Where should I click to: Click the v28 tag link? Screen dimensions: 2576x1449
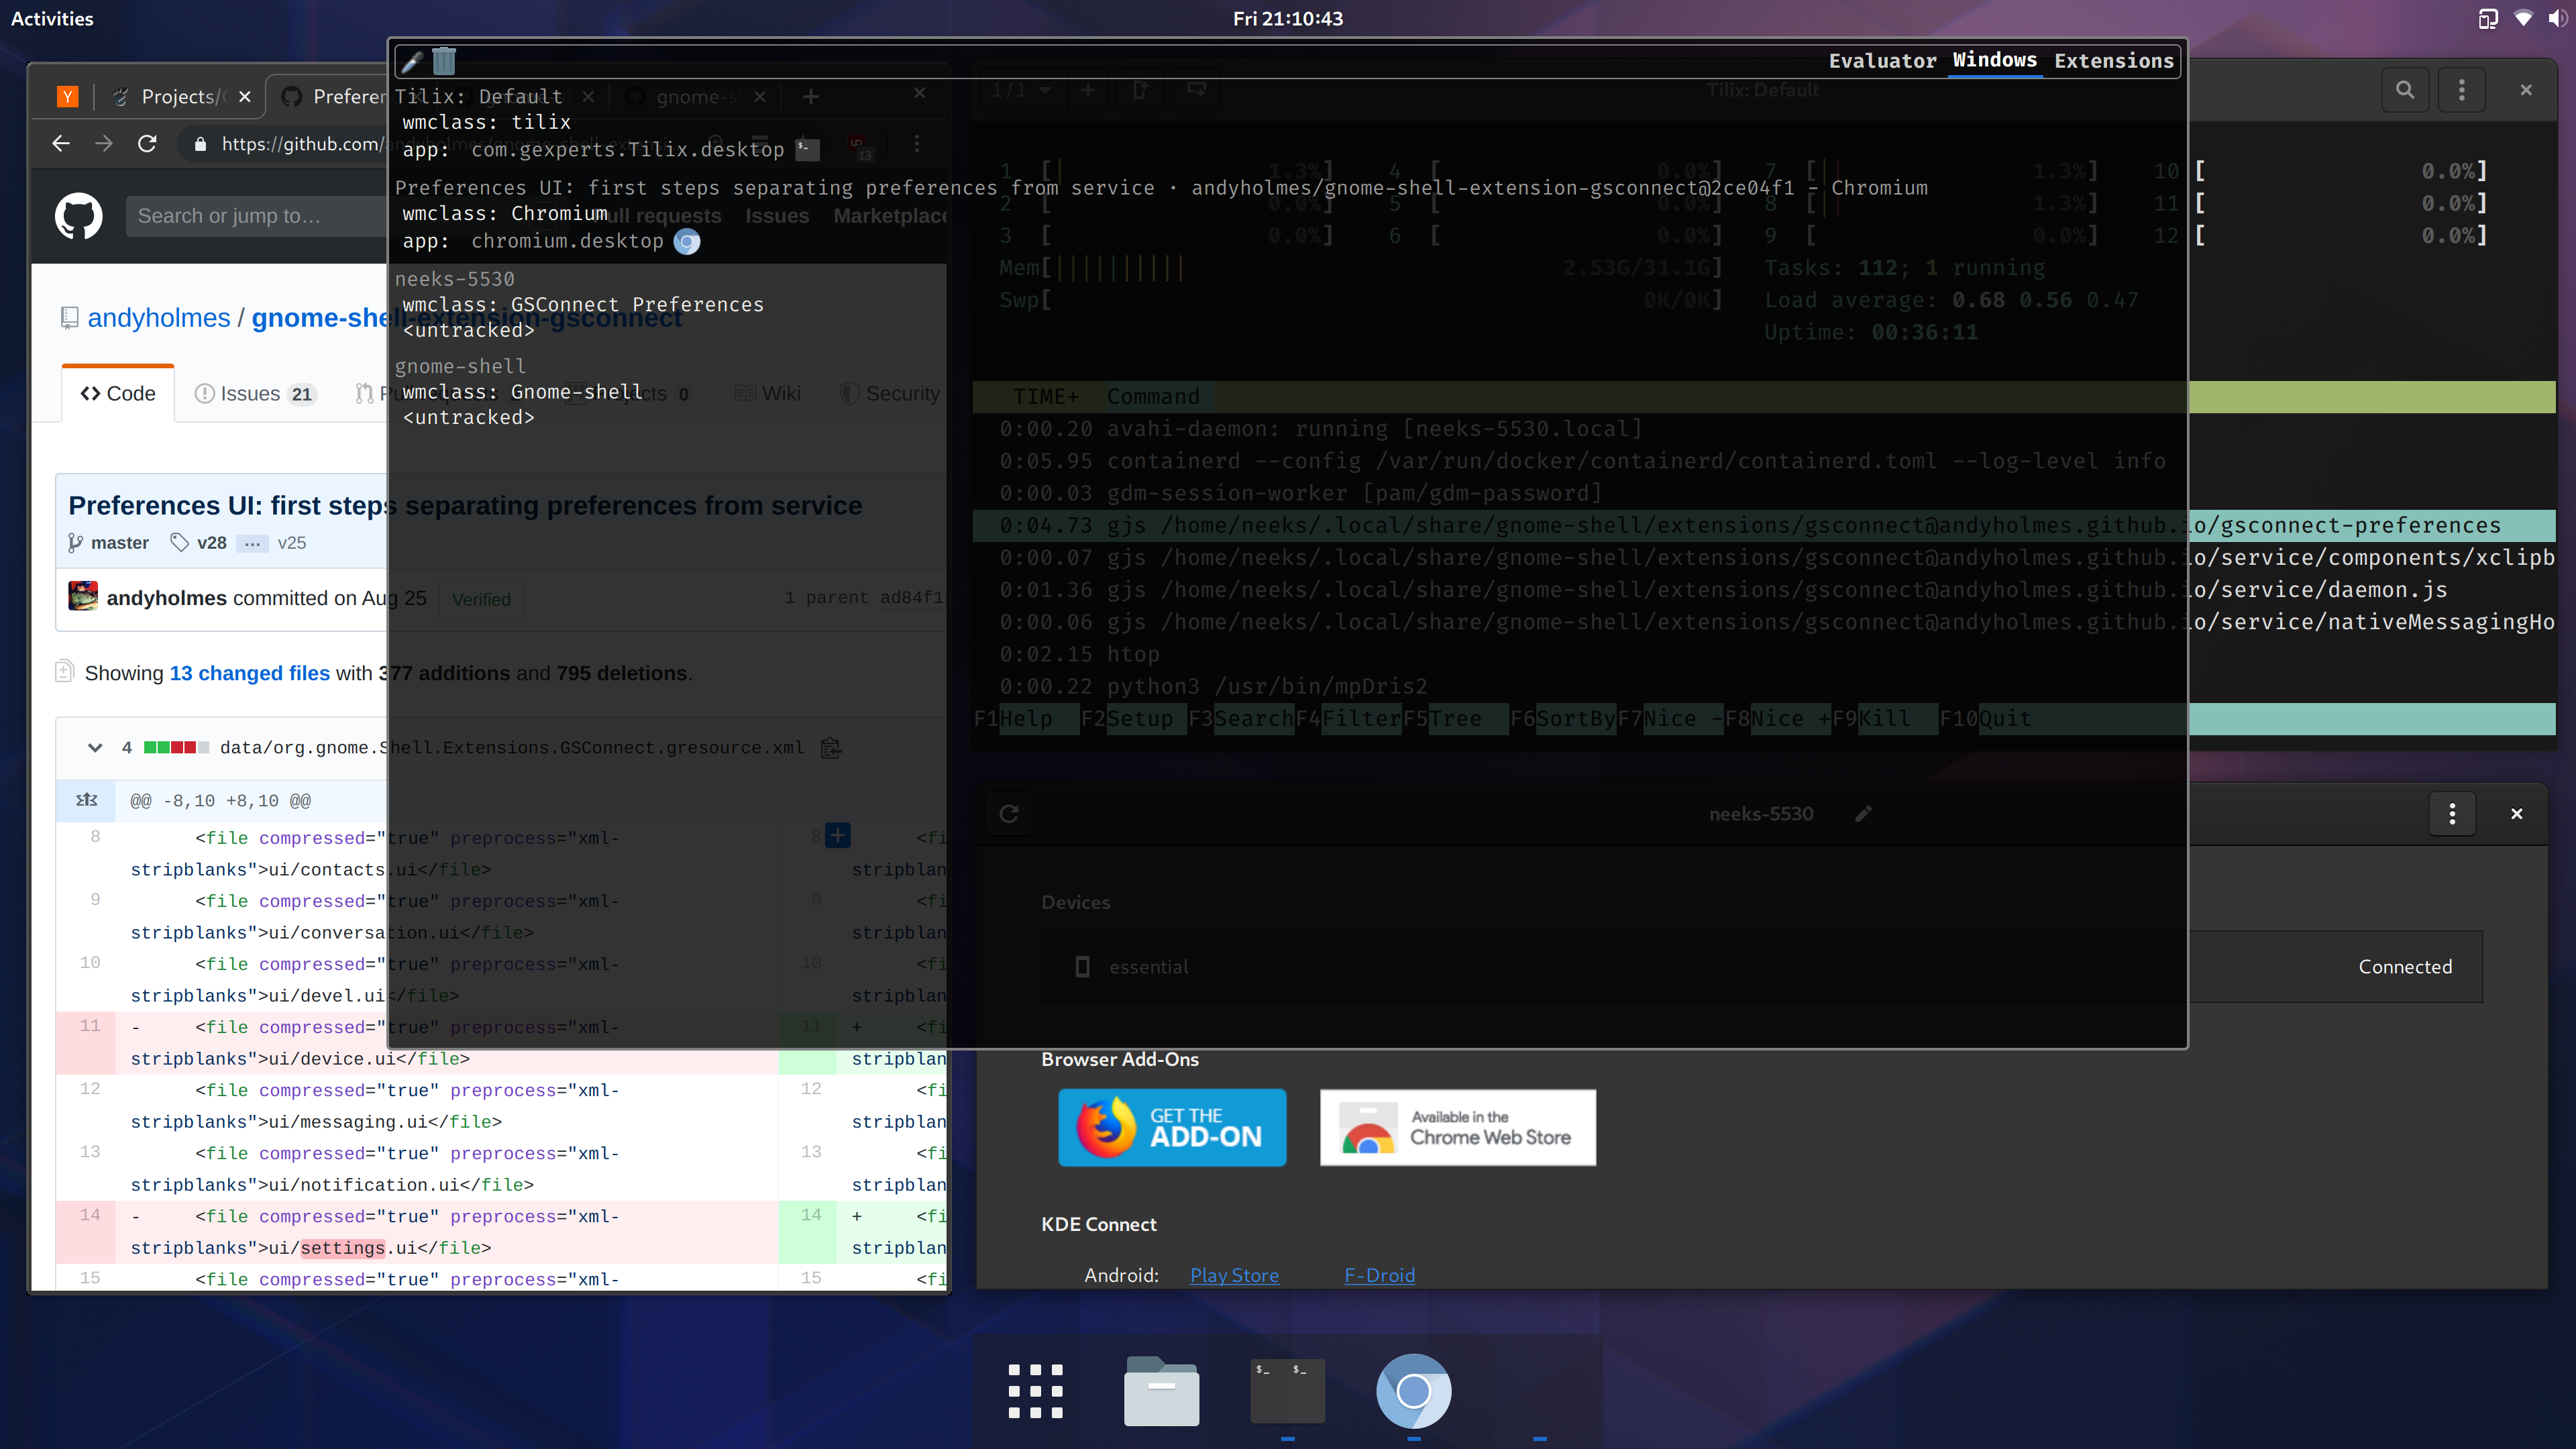point(211,543)
